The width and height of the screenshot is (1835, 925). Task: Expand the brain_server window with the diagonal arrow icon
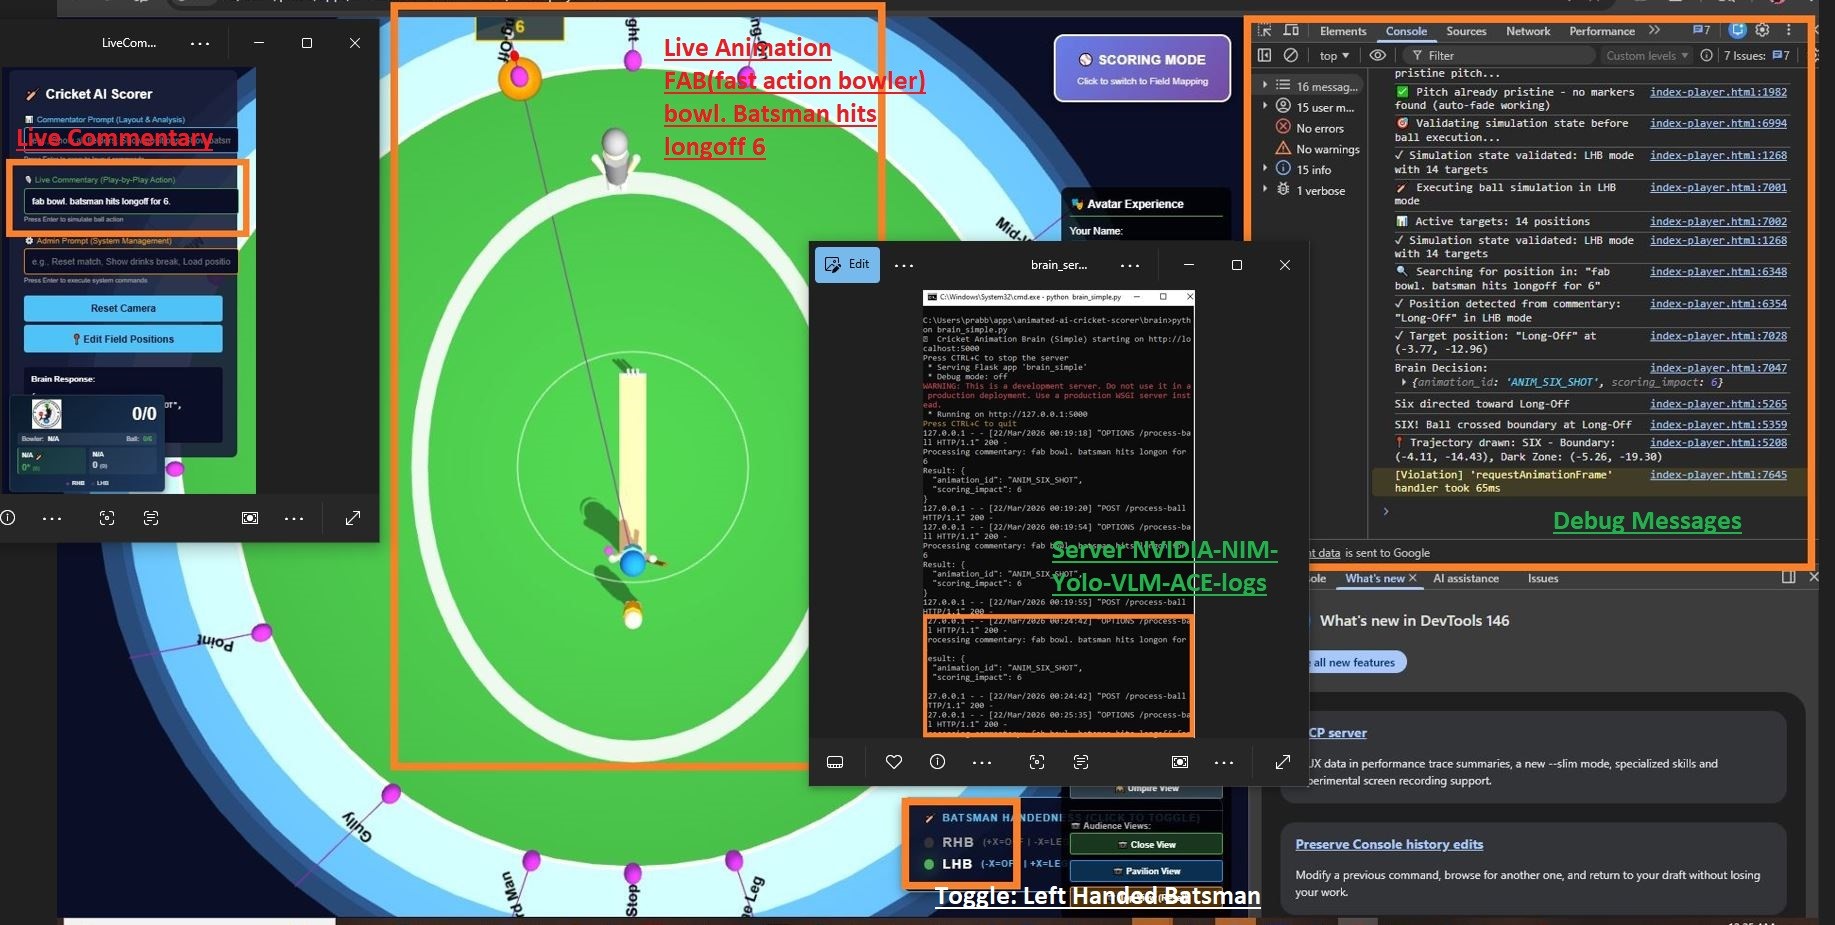pos(1283,762)
